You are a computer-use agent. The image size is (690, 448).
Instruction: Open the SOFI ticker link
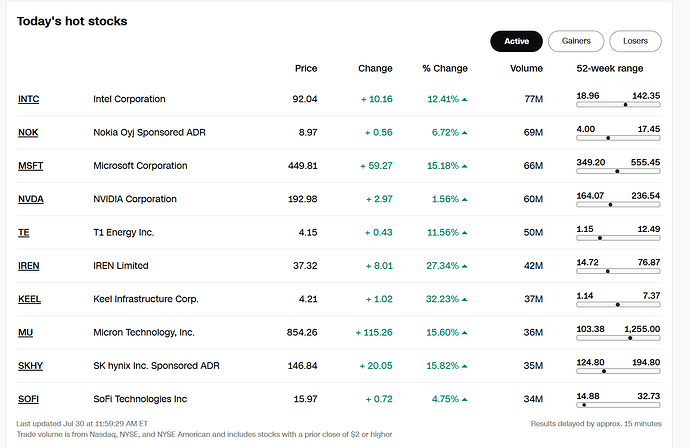pos(28,399)
